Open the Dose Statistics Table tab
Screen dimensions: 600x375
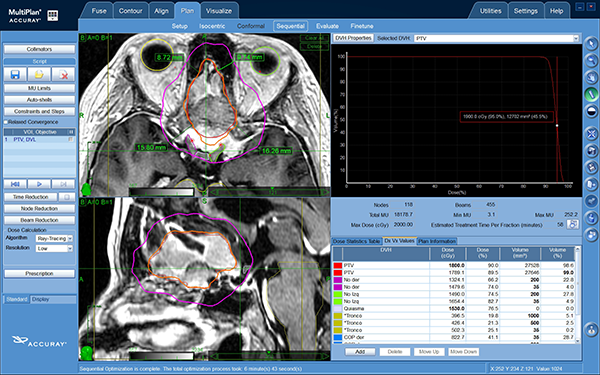tap(357, 241)
